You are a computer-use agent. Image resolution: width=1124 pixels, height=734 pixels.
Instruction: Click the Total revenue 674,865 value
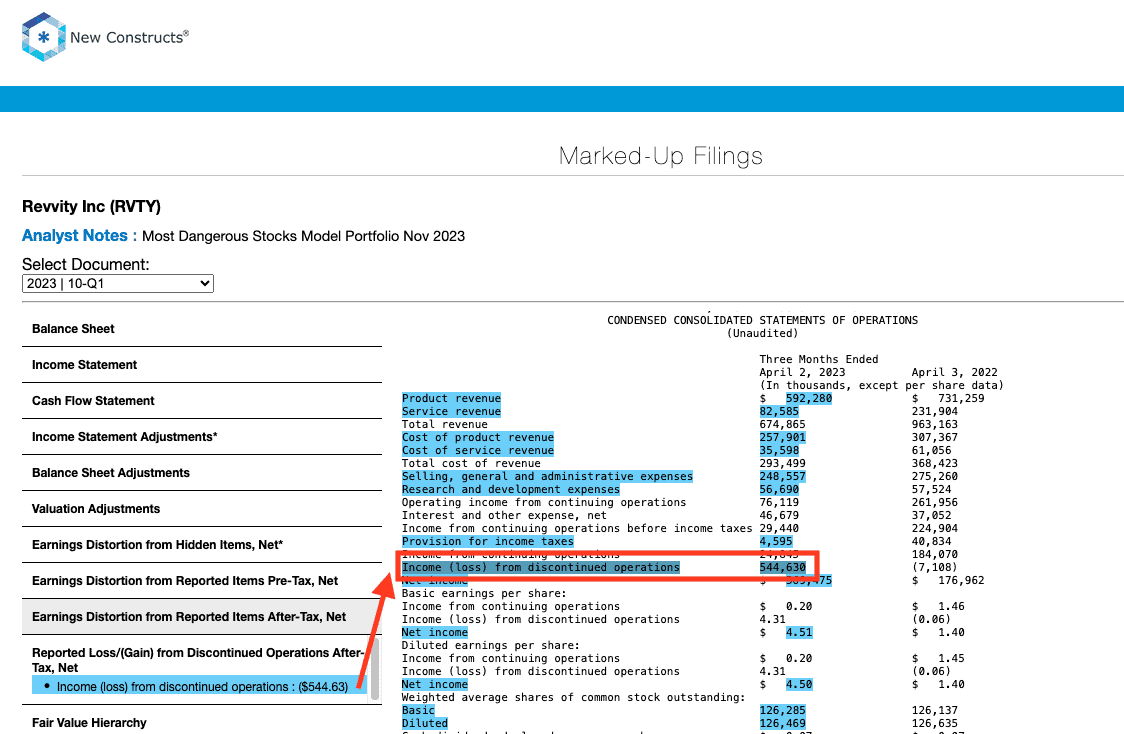pos(782,424)
